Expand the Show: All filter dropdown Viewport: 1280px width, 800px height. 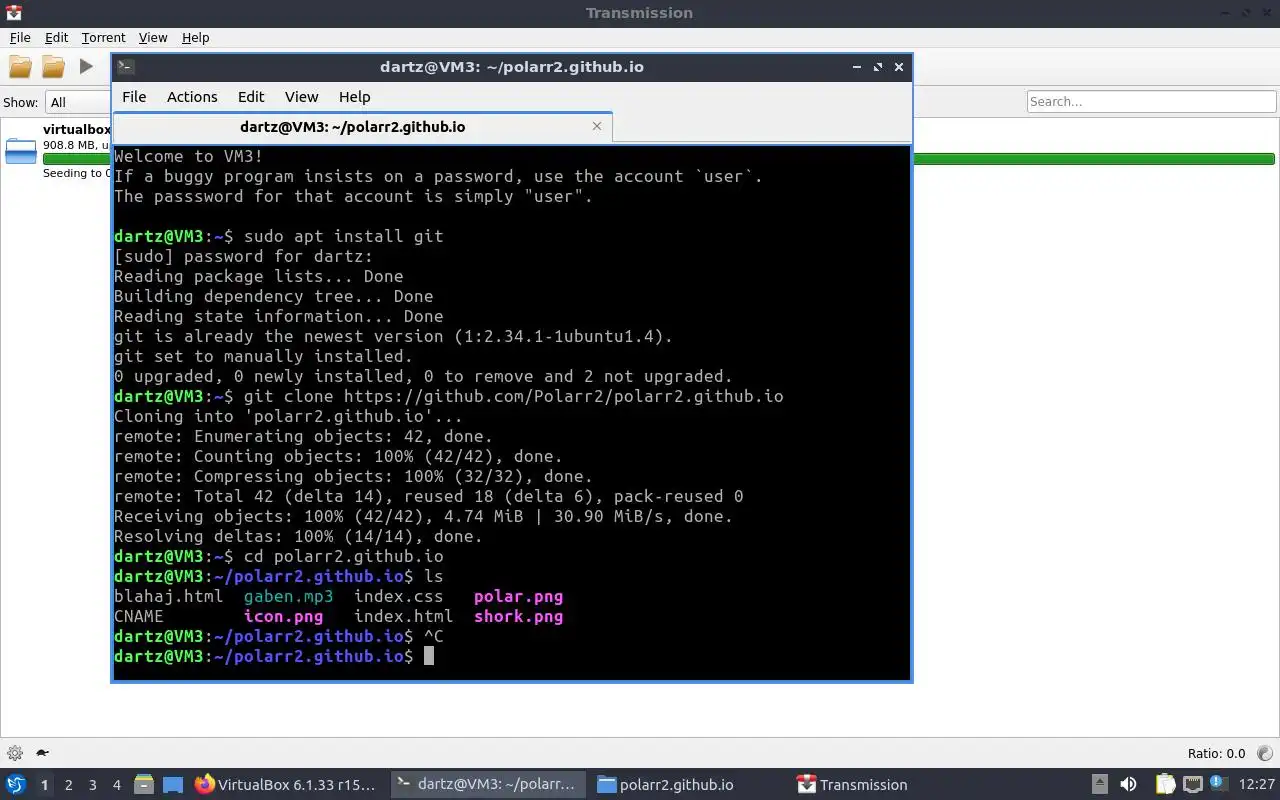click(x=78, y=102)
